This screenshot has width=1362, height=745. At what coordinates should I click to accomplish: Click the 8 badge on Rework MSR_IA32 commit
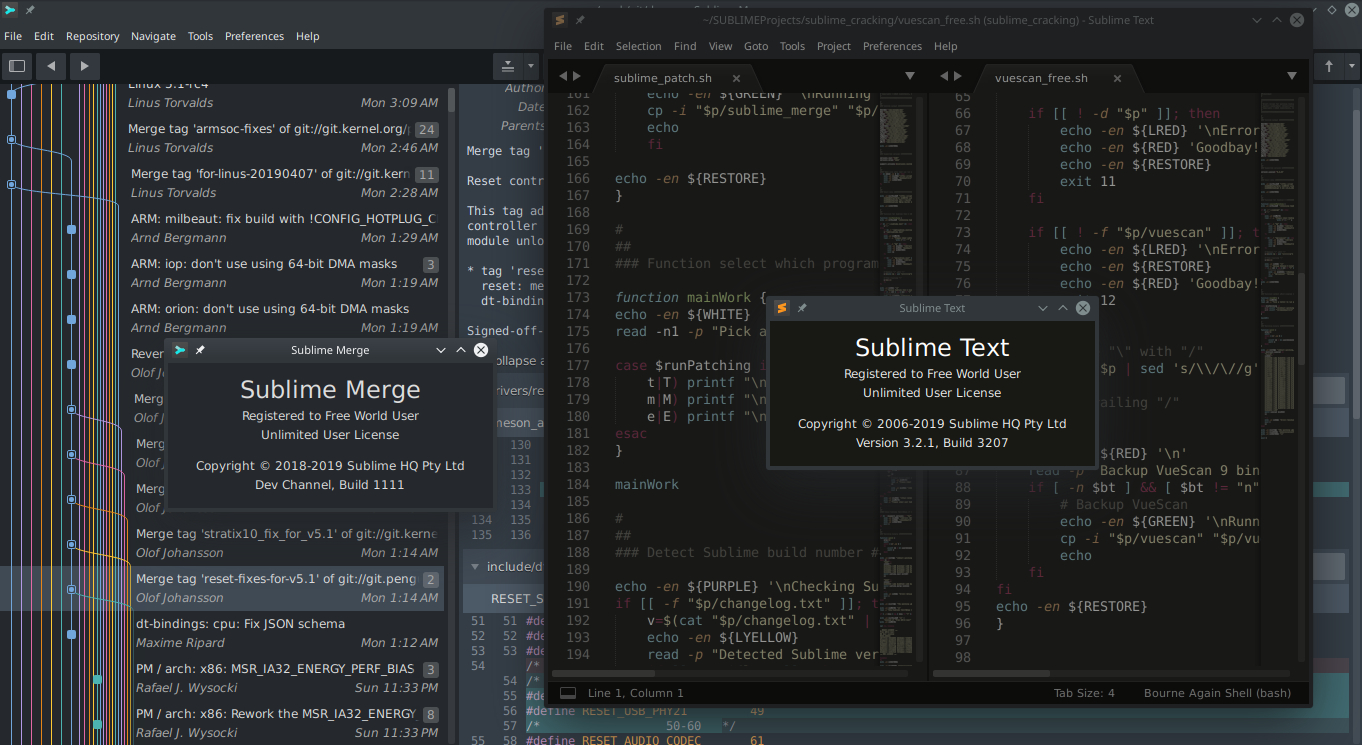coord(431,714)
